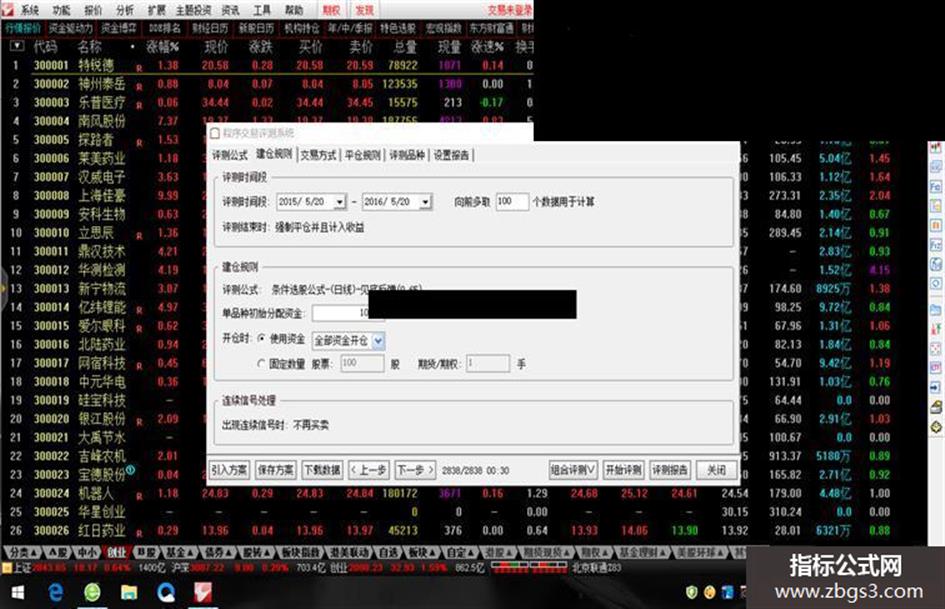Viewport: 945px width, 609px height.
Task: Click the 期货/期权 lots field
Action: [x=488, y=363]
